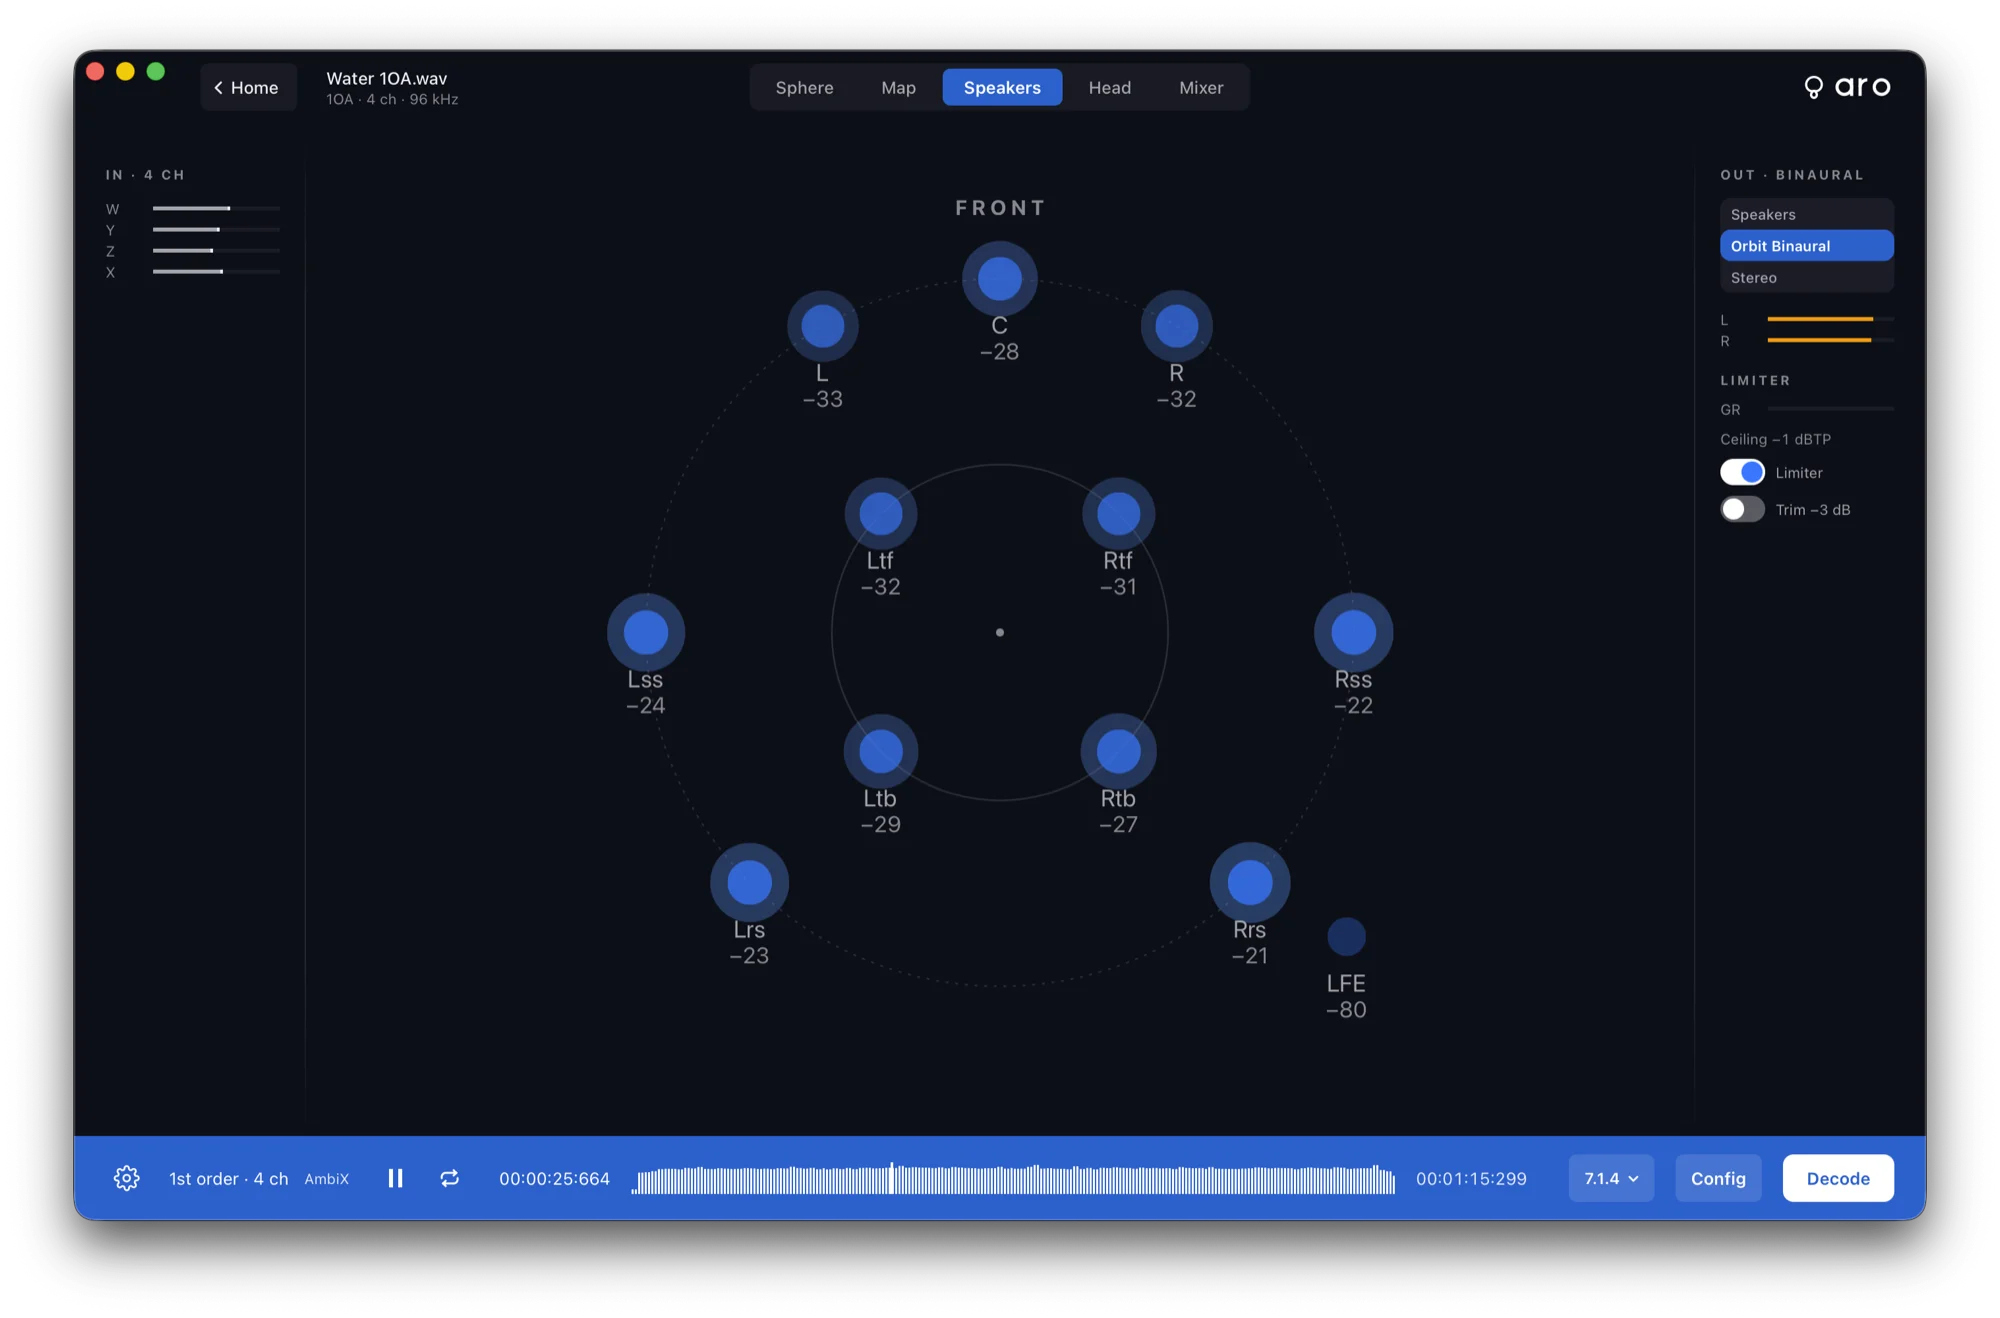Screen dimensions: 2000x1318
Task: Click the Decode button
Action: click(x=1837, y=1178)
